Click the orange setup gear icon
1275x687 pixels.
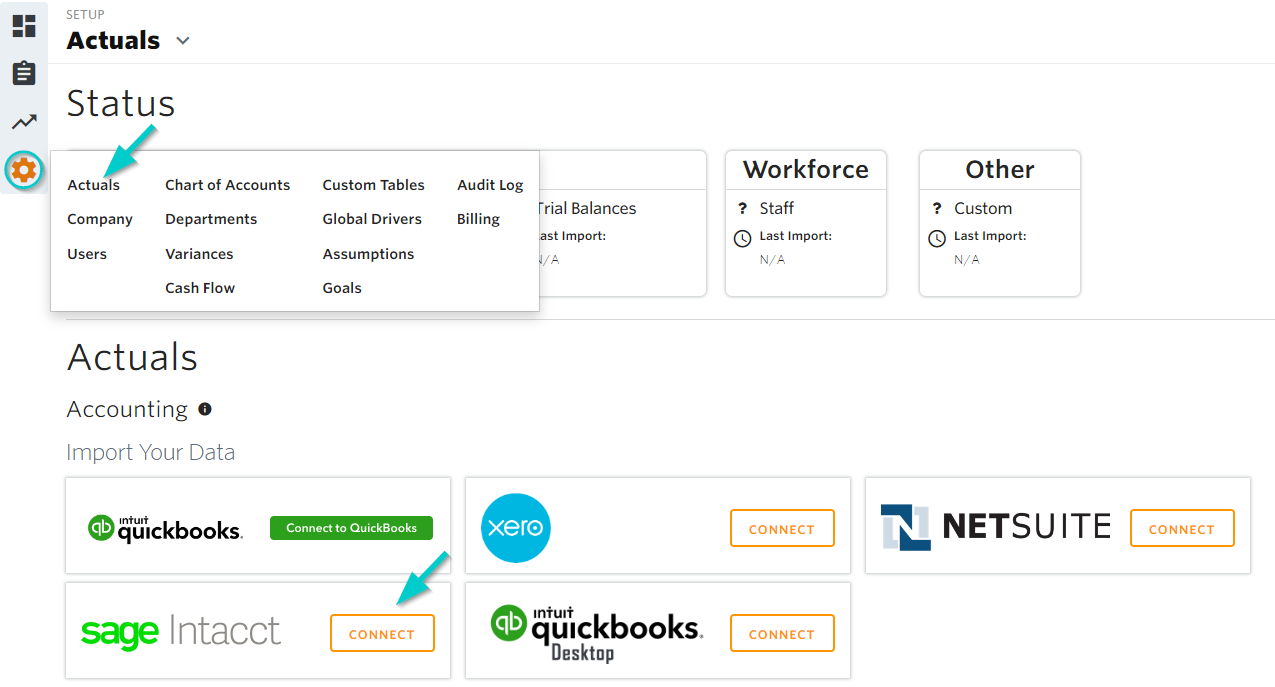tap(24, 170)
